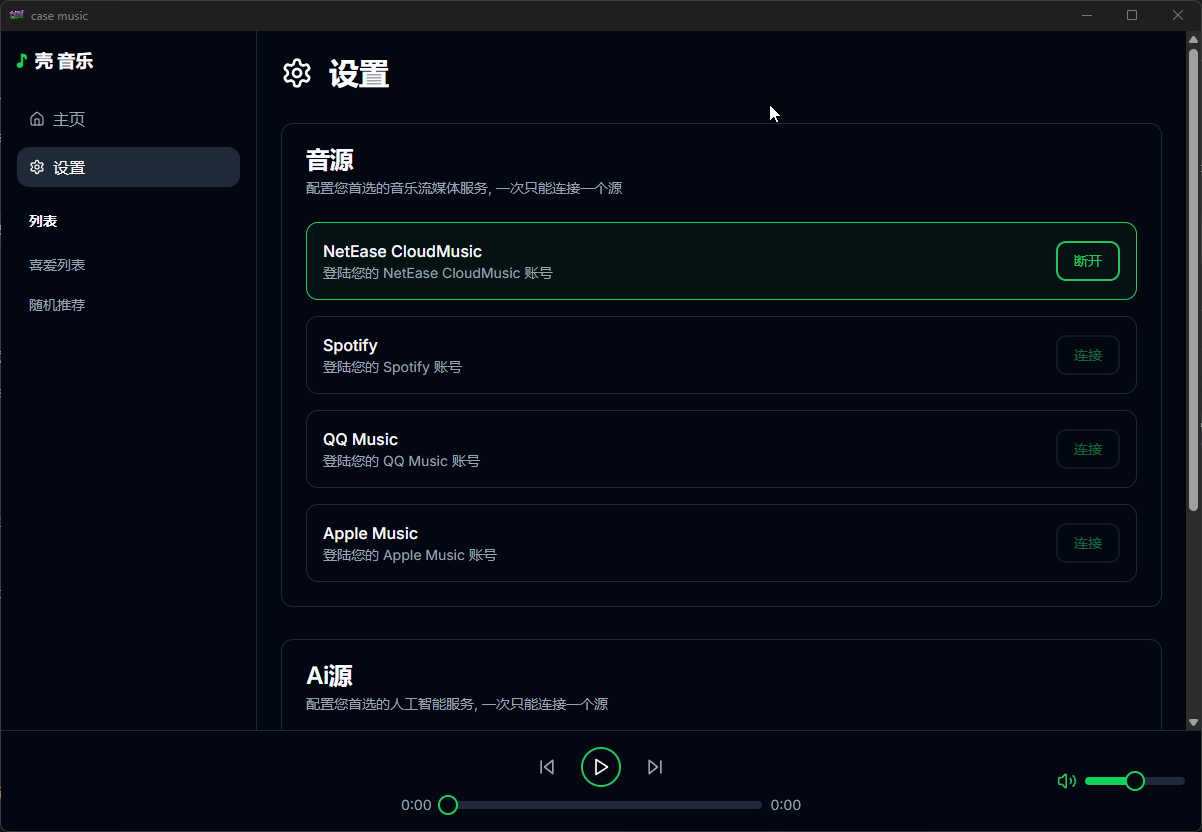Screen dimensions: 1202x832
Task: Skip to the previous track
Action: [547, 767]
